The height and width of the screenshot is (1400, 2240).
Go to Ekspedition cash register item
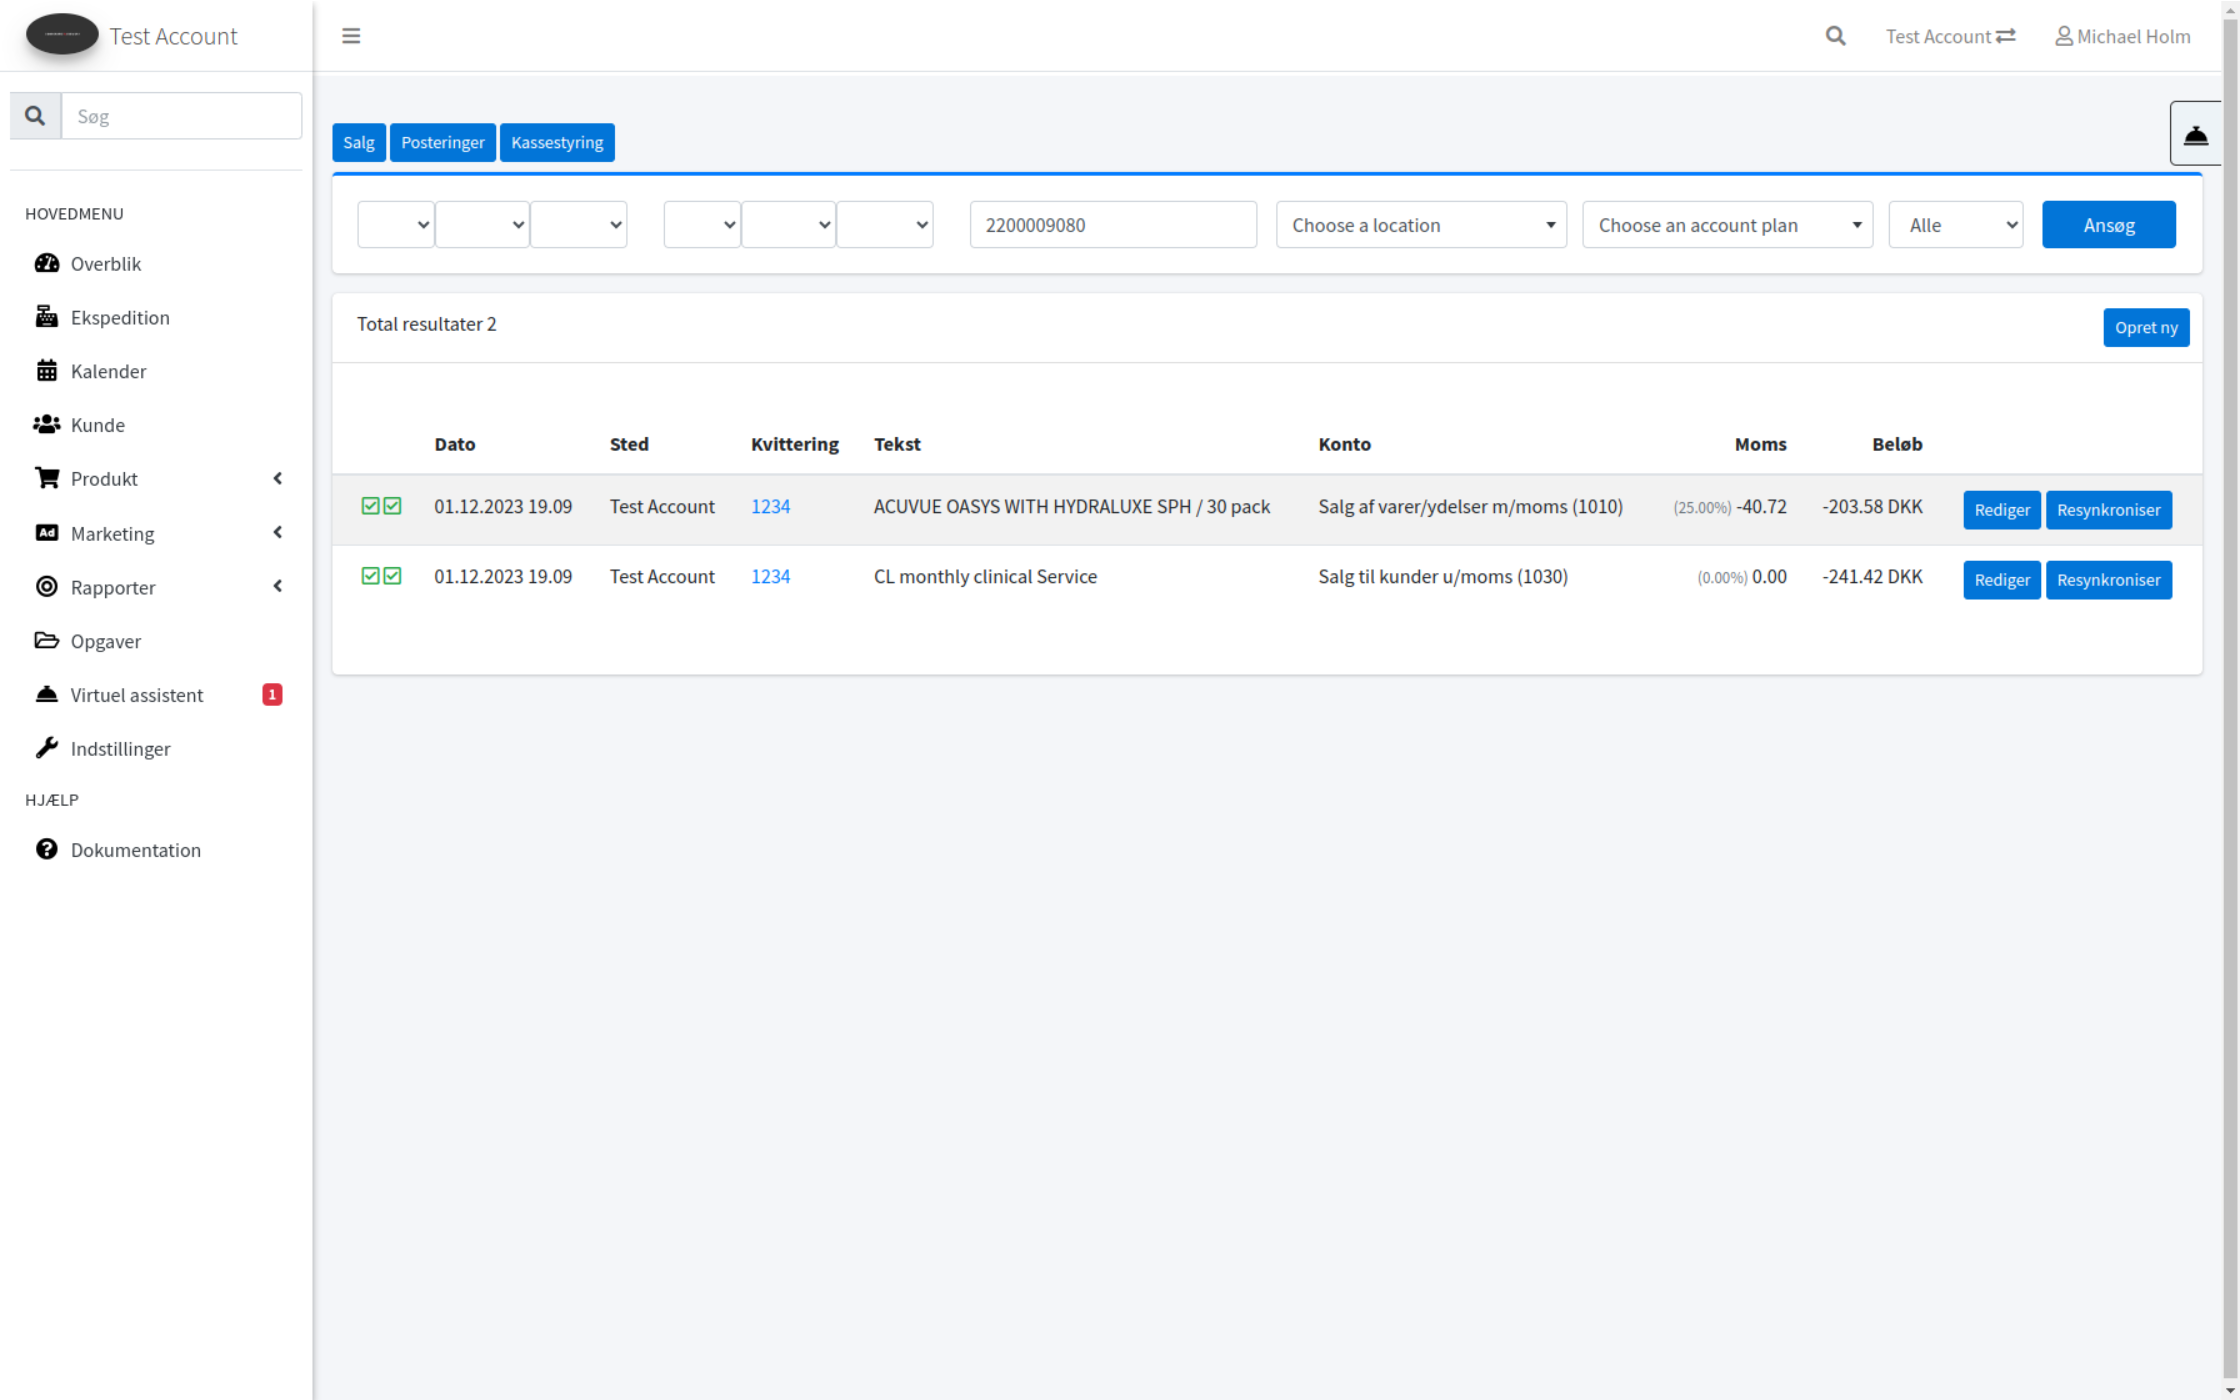tap(119, 318)
